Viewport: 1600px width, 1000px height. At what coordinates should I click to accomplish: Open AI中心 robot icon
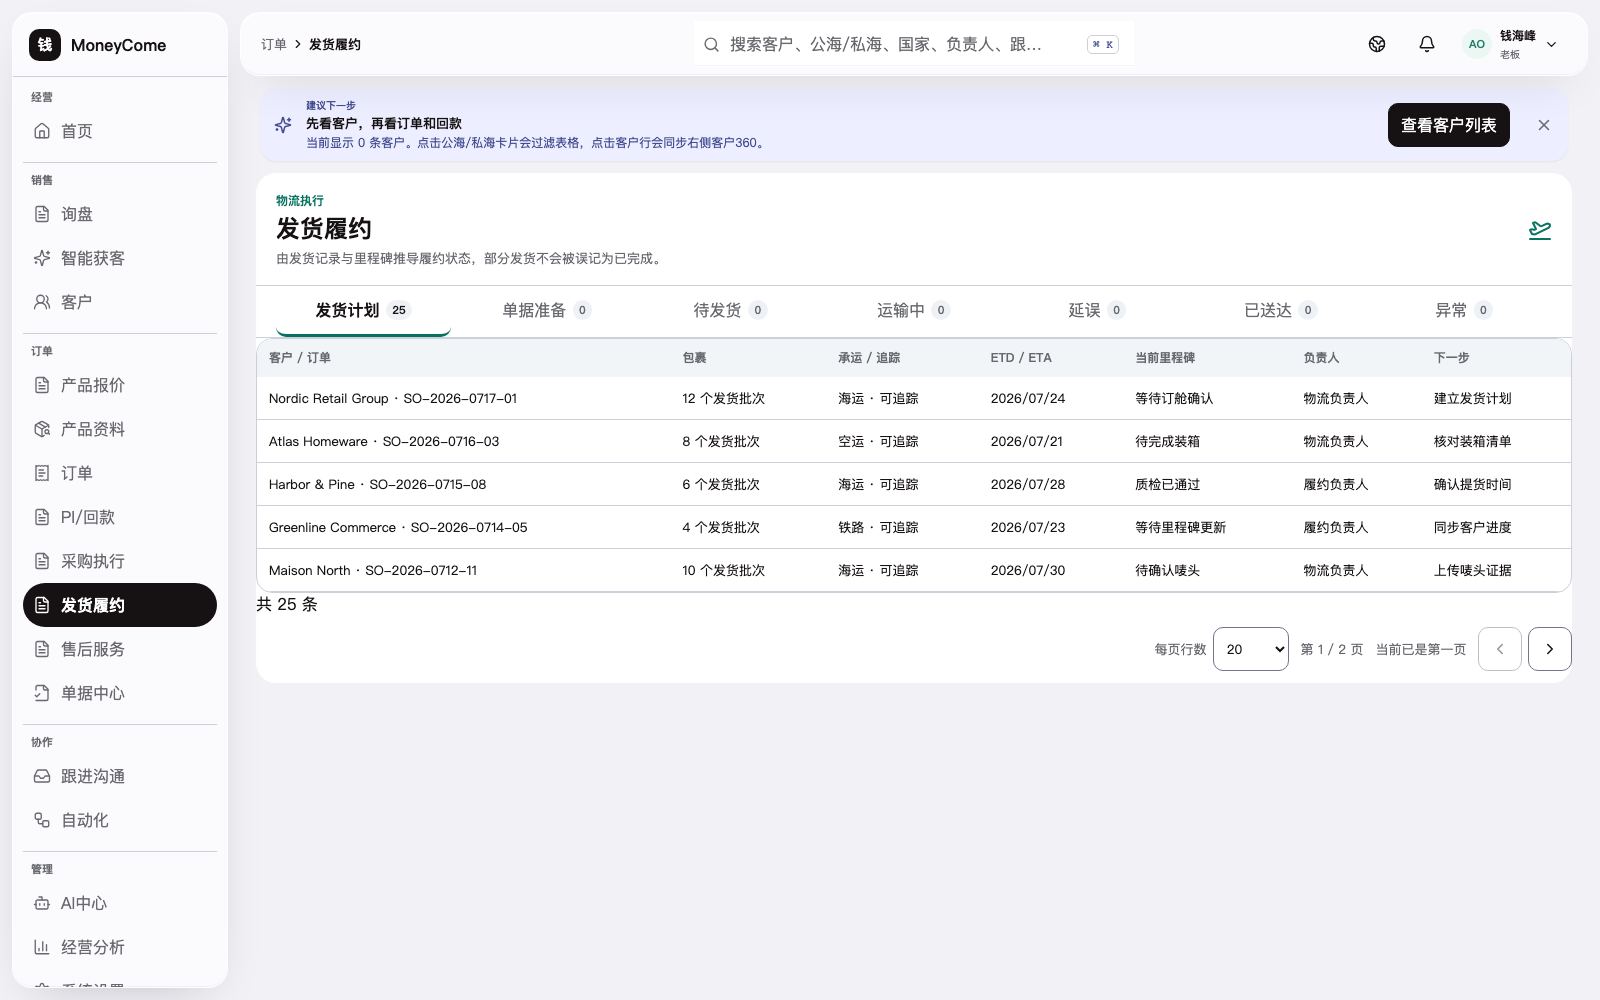42,903
